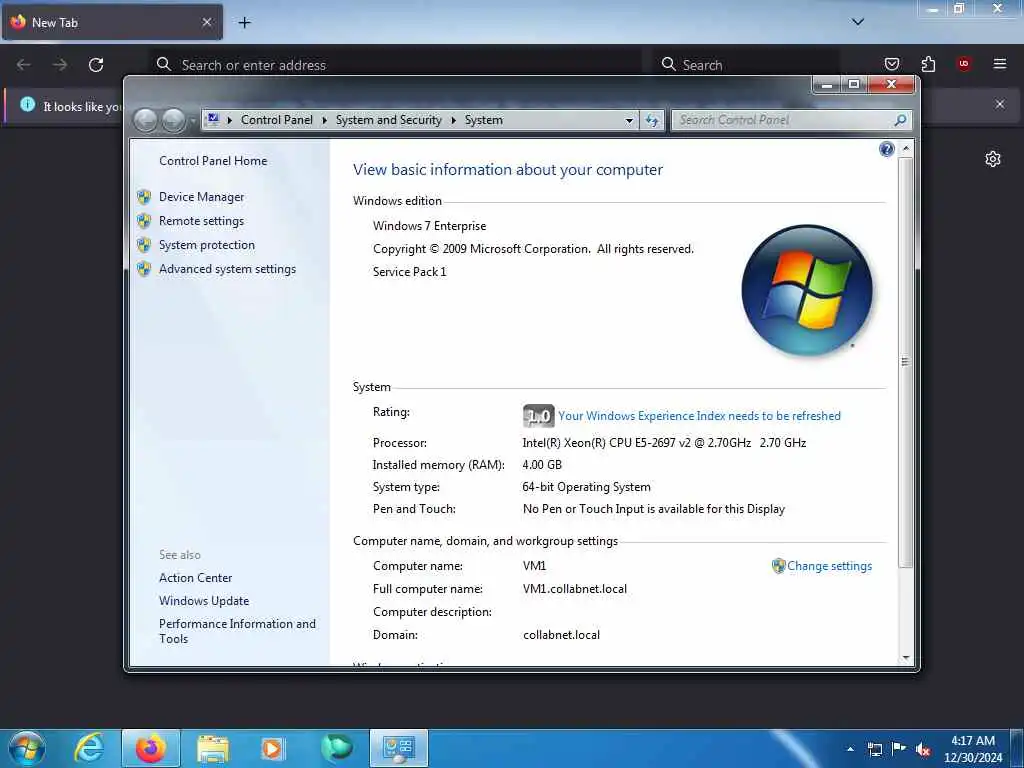Click the muted volume tray icon

923,749
